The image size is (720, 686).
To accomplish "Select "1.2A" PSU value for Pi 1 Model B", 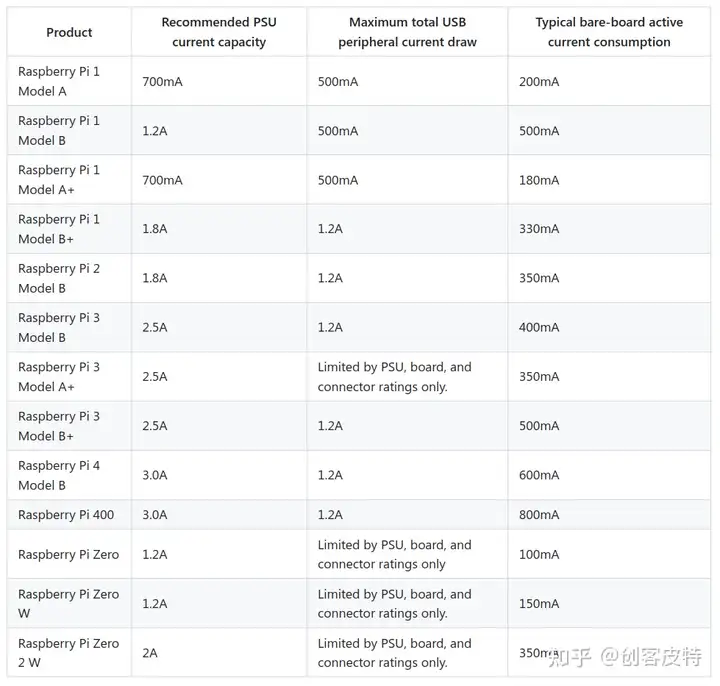I will 155,131.
